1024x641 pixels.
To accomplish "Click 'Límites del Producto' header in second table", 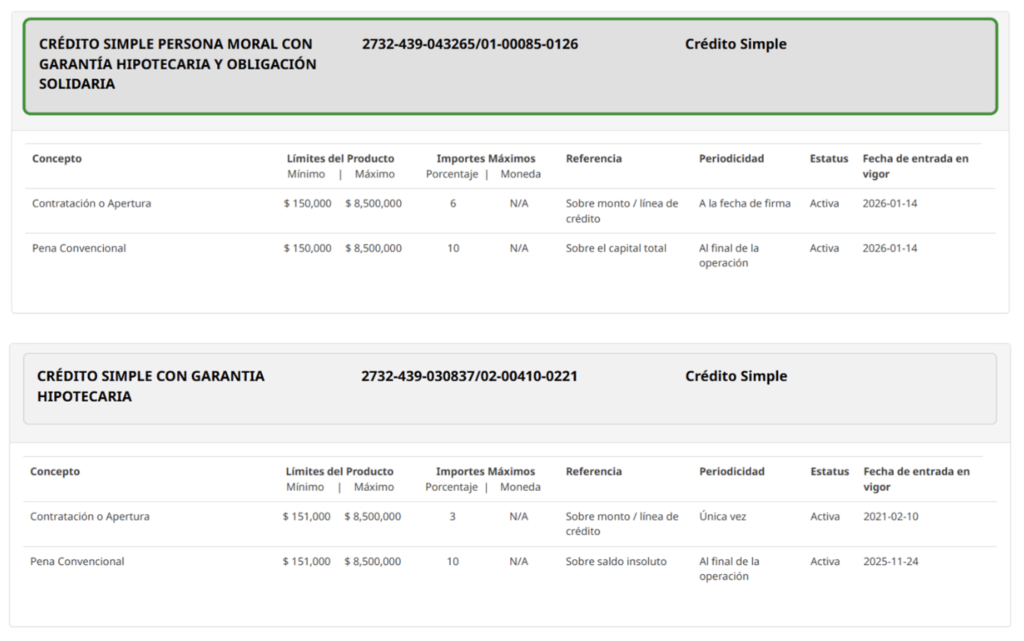I will point(339,472).
